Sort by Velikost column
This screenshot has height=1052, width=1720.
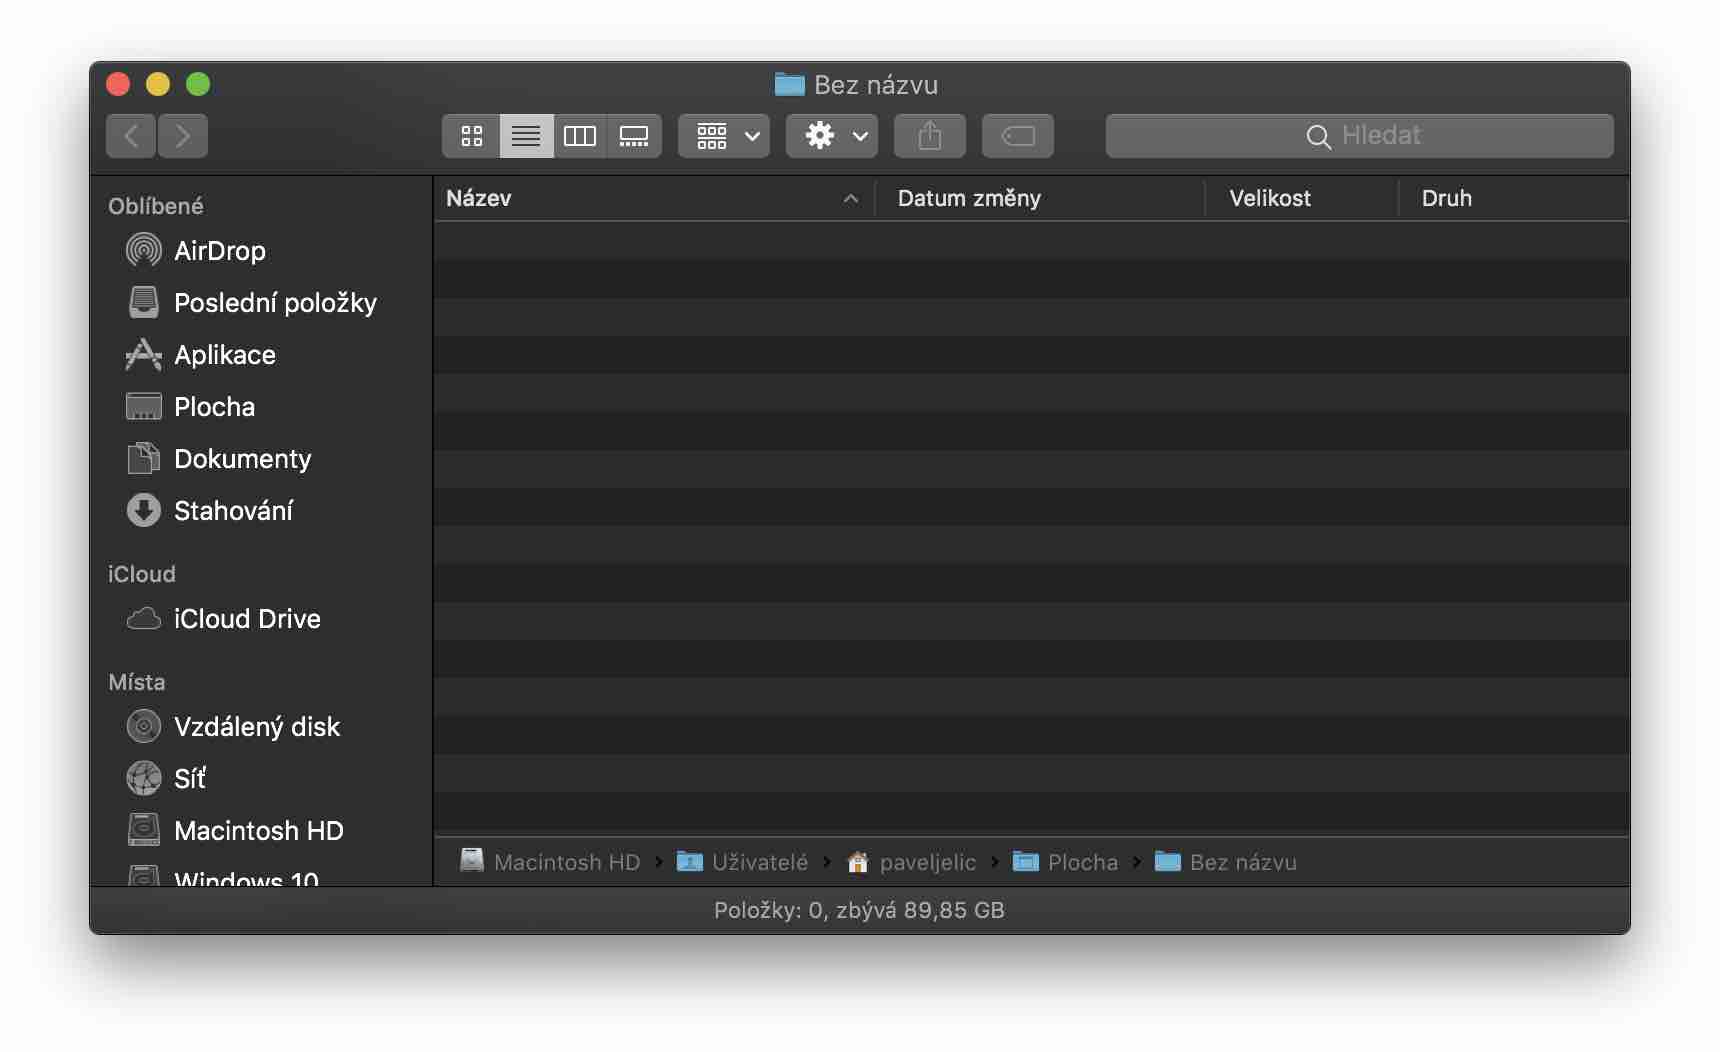click(1302, 198)
